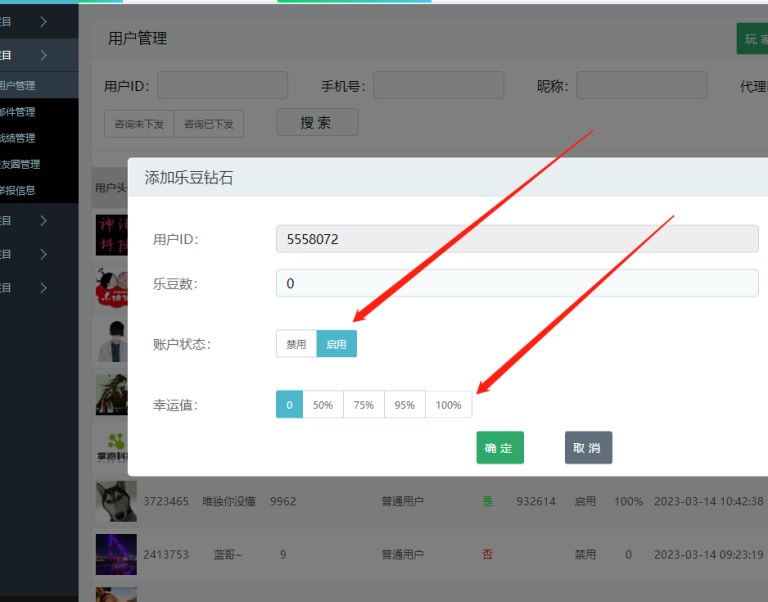Viewport: 768px width, 602px height.
Task: Open 邮件管理 in the sidebar
Action: (x=18, y=112)
